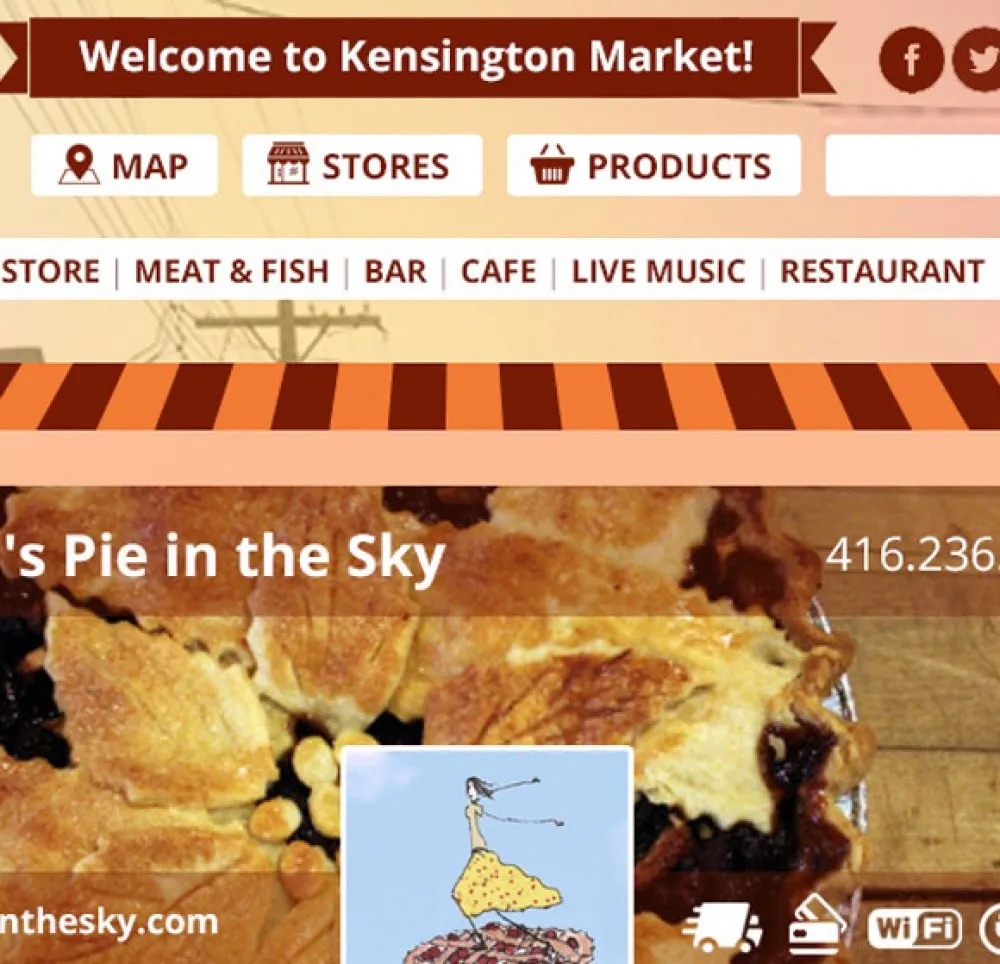This screenshot has width=1000, height=964.
Task: Click the map pin icon
Action: pos(79,165)
